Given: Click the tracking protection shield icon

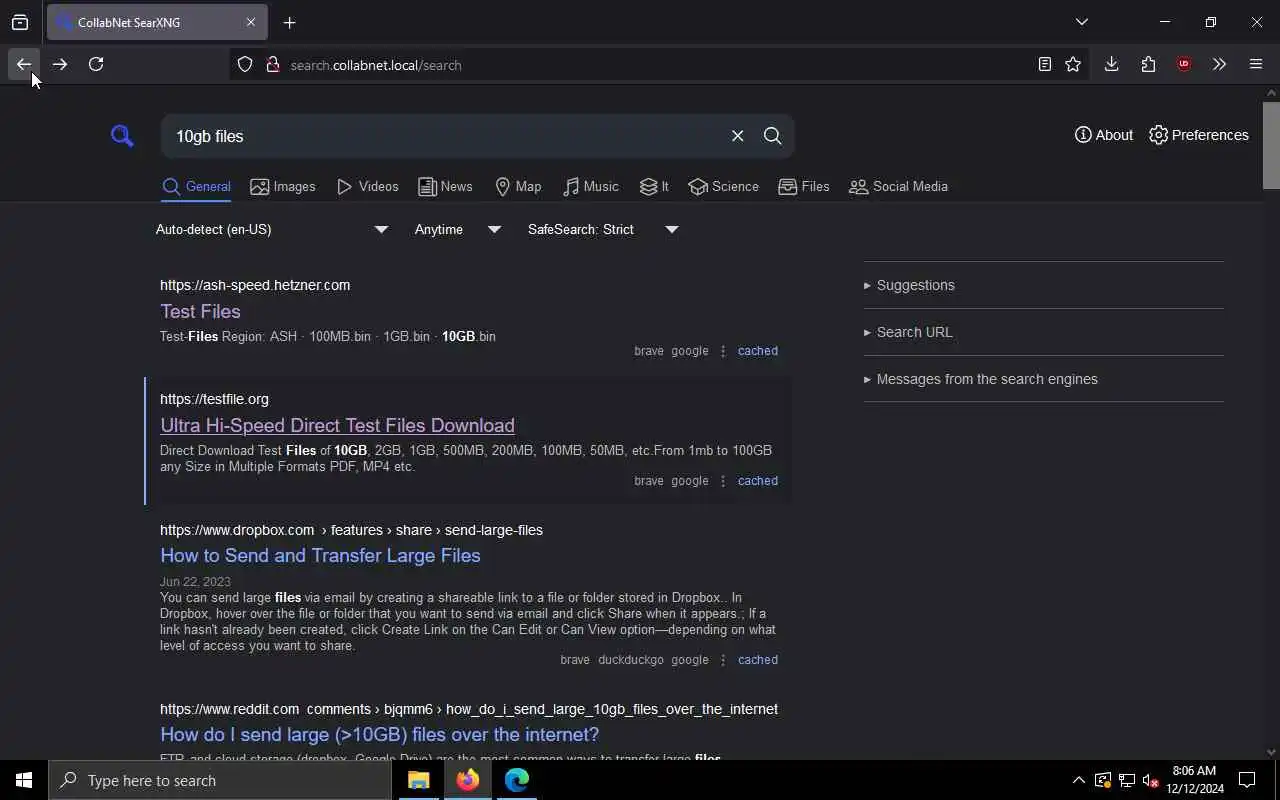Looking at the screenshot, I should click(245, 65).
